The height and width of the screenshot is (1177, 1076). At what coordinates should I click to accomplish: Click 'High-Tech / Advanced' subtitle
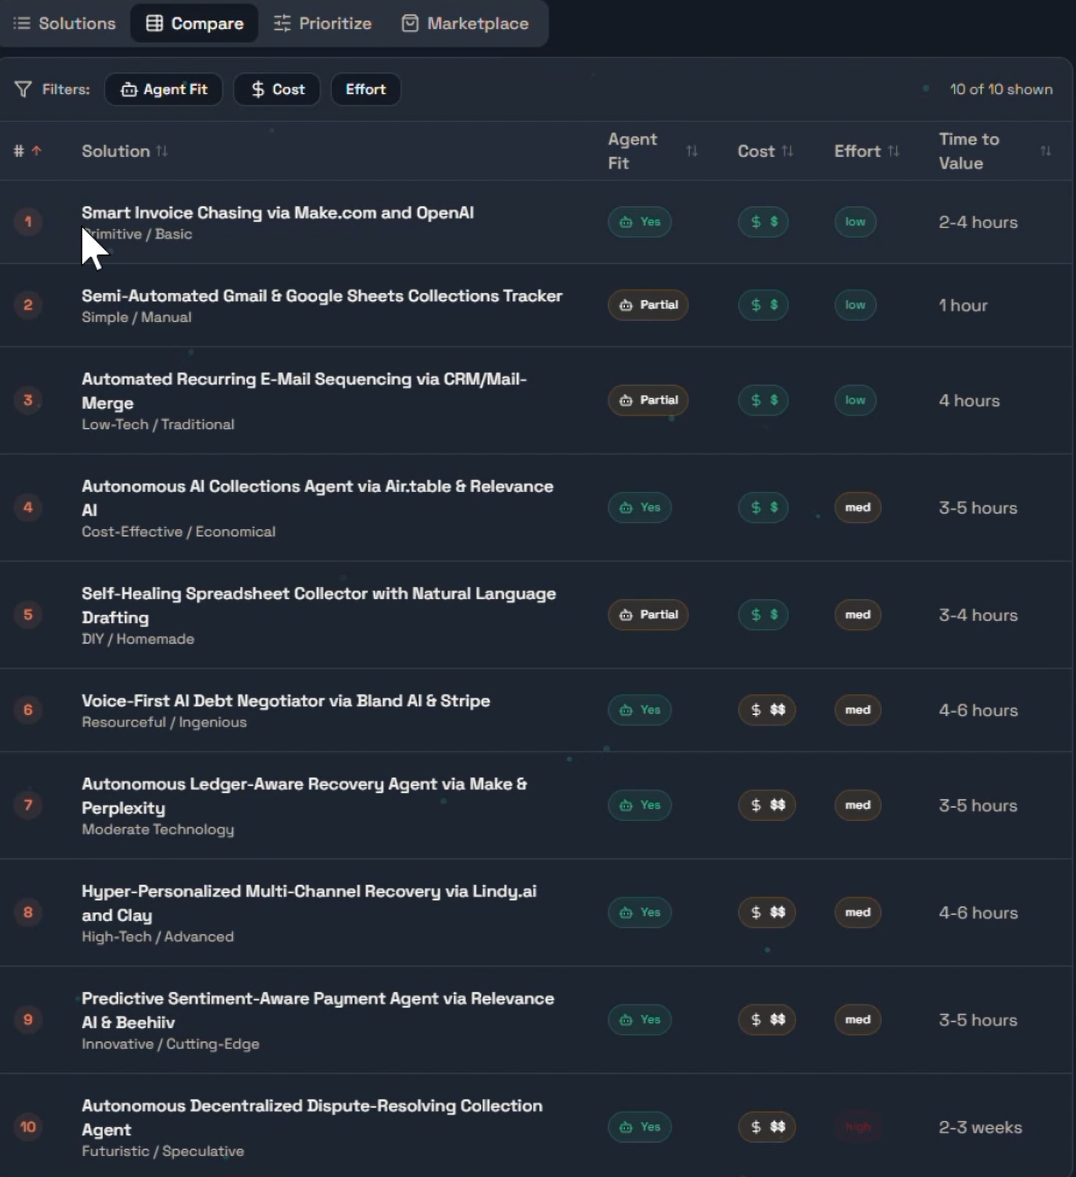click(x=158, y=937)
